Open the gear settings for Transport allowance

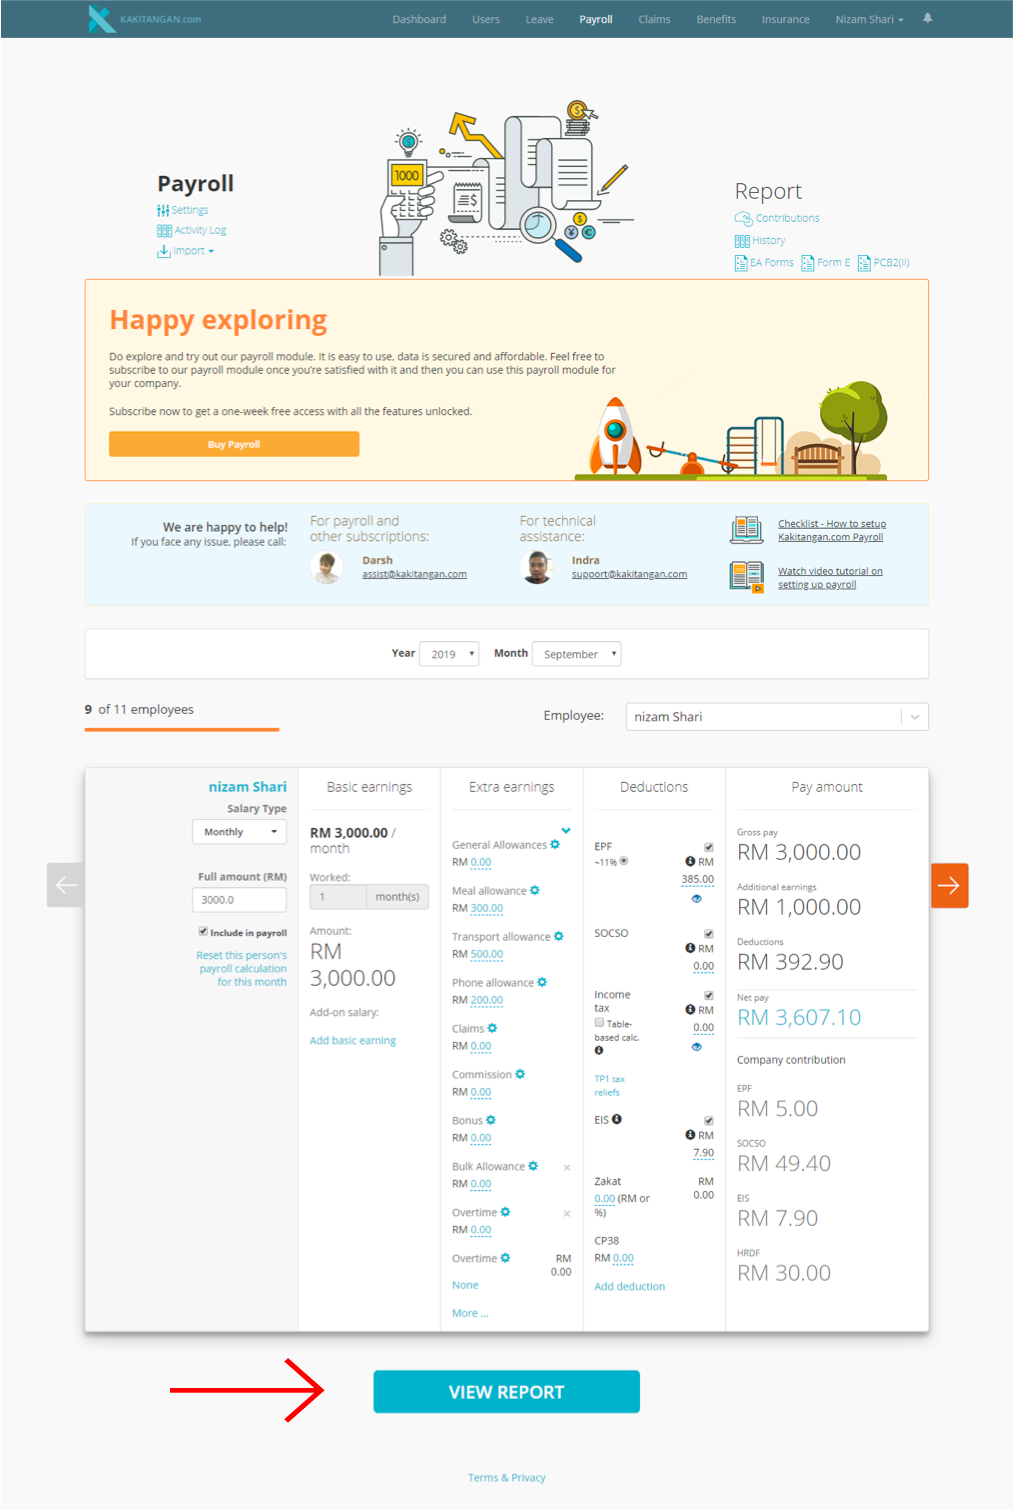[559, 936]
